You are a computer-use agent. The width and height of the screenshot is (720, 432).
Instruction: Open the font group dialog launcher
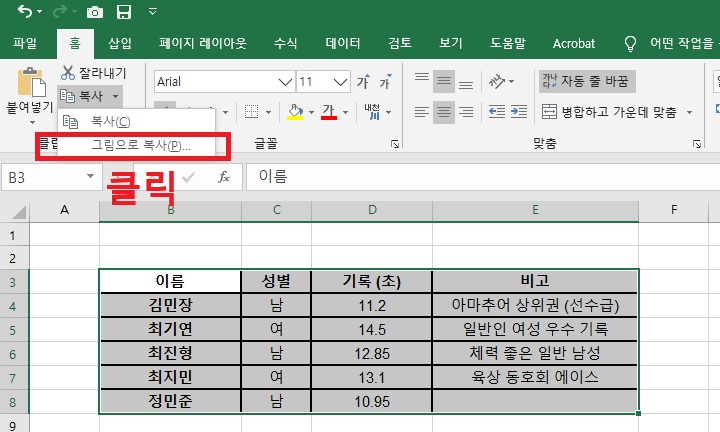point(394,144)
